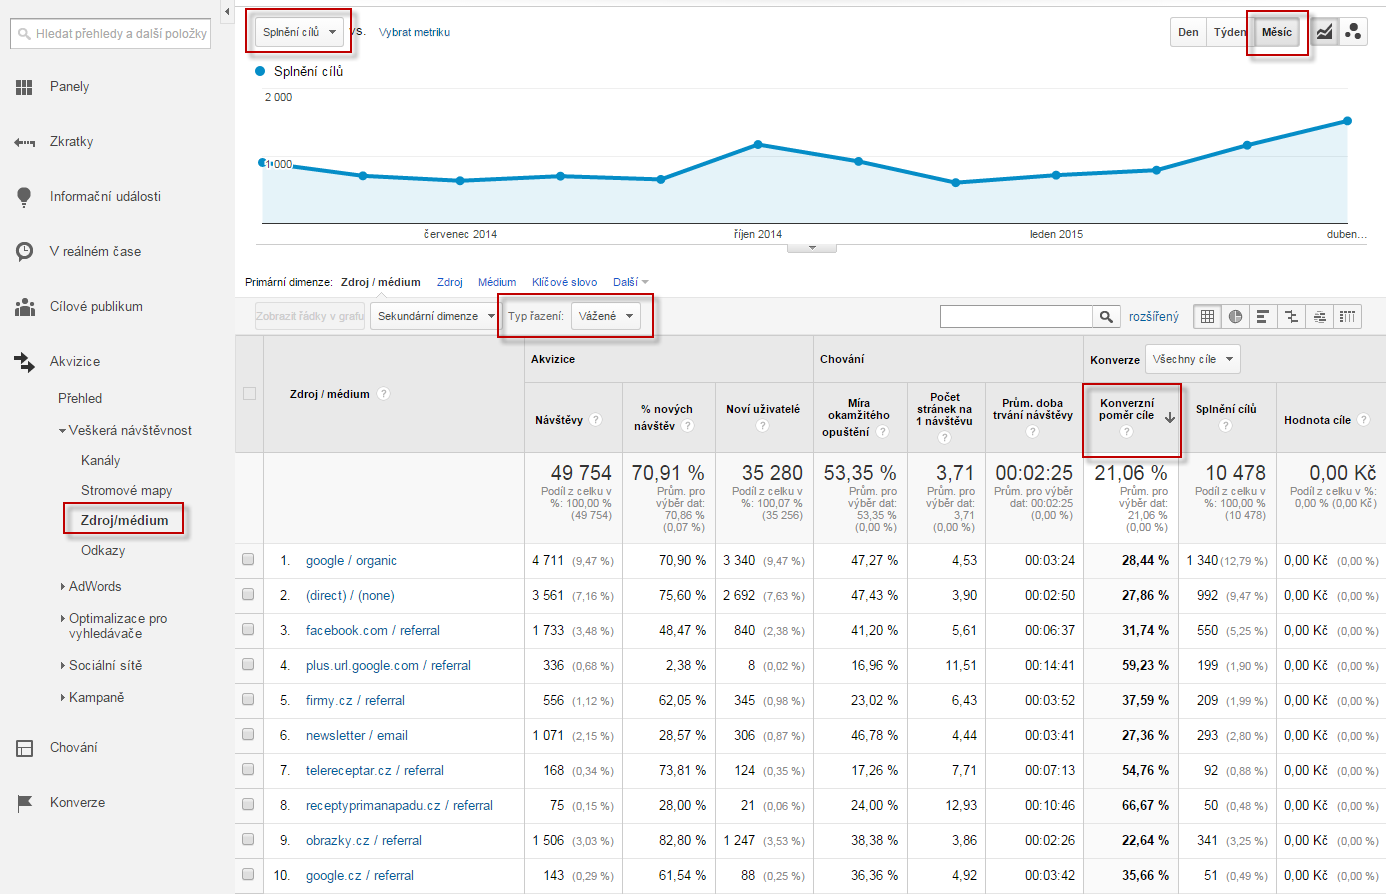This screenshot has width=1386, height=894.
Task: Switch to the motion chart icon
Action: point(1355,32)
